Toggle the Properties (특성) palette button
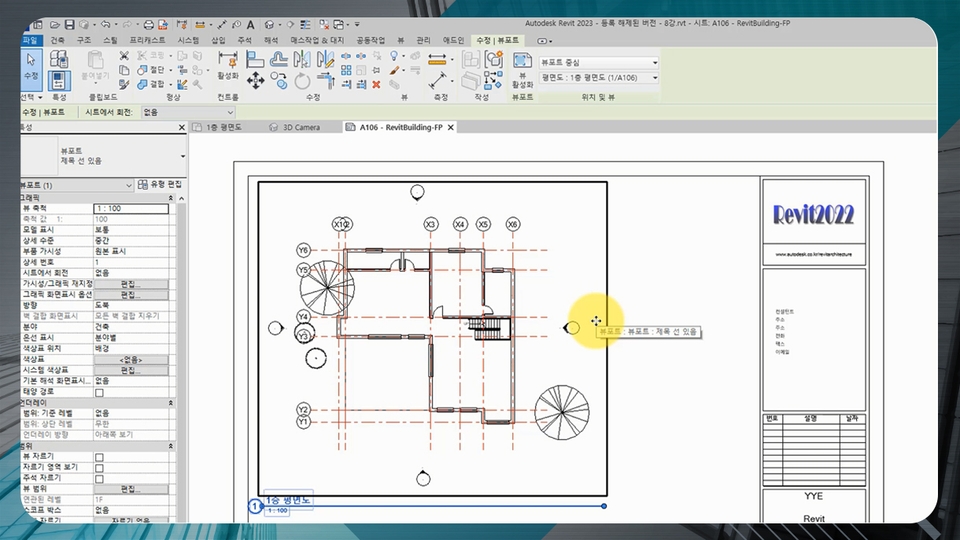Viewport: 960px width, 540px height. [59, 80]
